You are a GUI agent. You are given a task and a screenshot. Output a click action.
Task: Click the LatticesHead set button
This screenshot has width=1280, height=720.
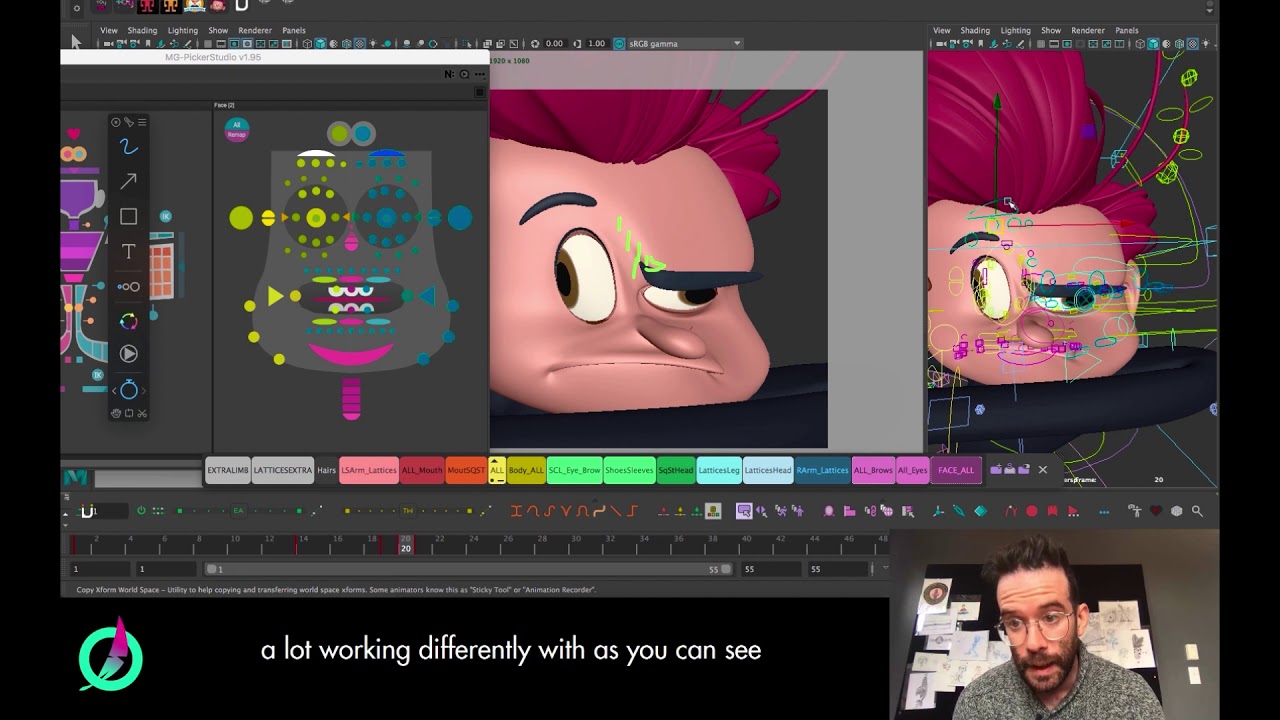point(768,470)
